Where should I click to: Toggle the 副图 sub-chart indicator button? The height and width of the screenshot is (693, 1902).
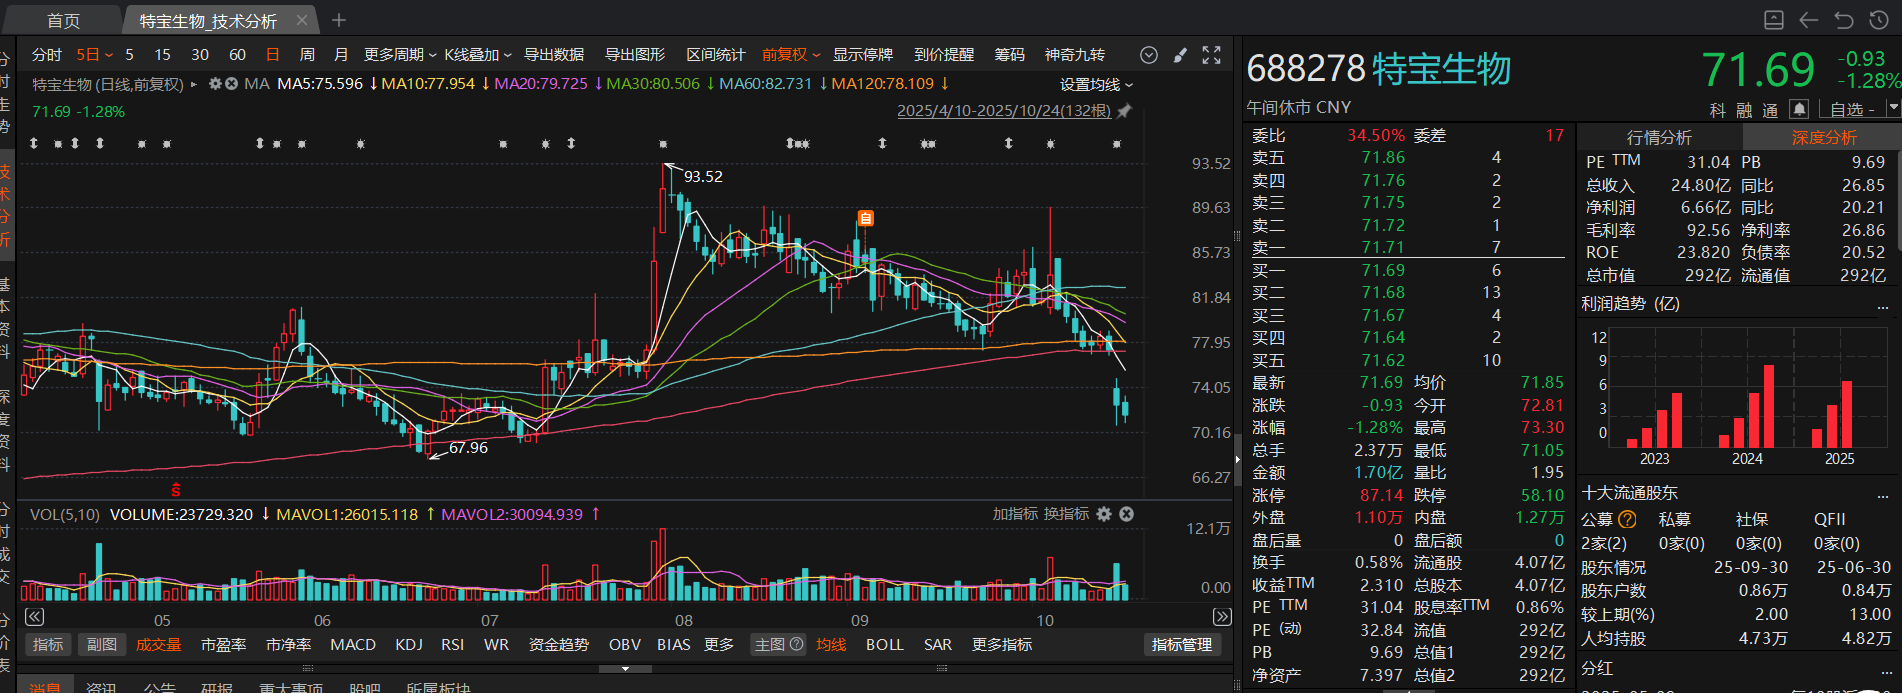pos(101,645)
